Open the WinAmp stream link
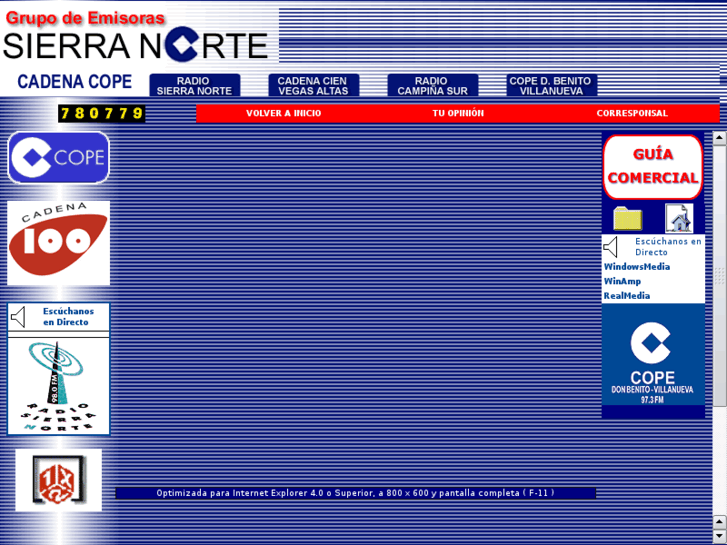 point(622,281)
